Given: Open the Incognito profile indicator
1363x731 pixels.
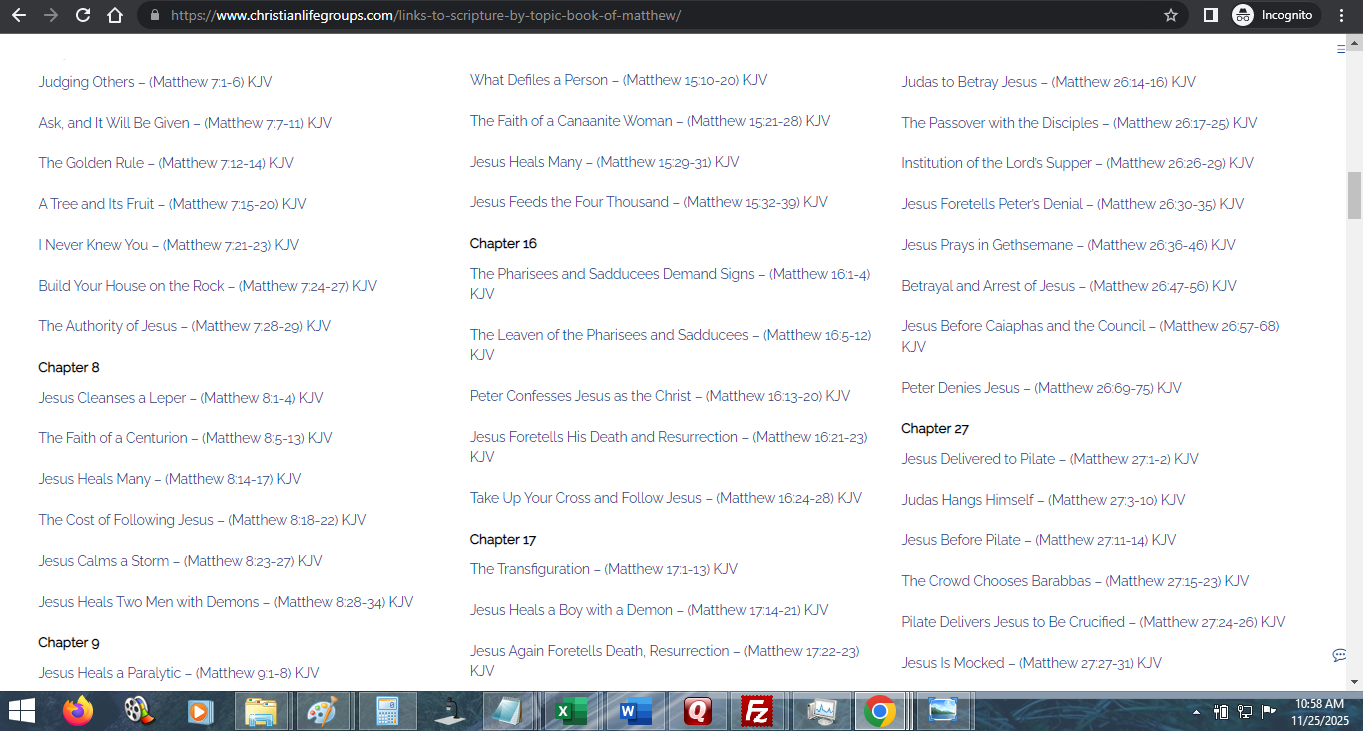Looking at the screenshot, I should coord(1273,16).
